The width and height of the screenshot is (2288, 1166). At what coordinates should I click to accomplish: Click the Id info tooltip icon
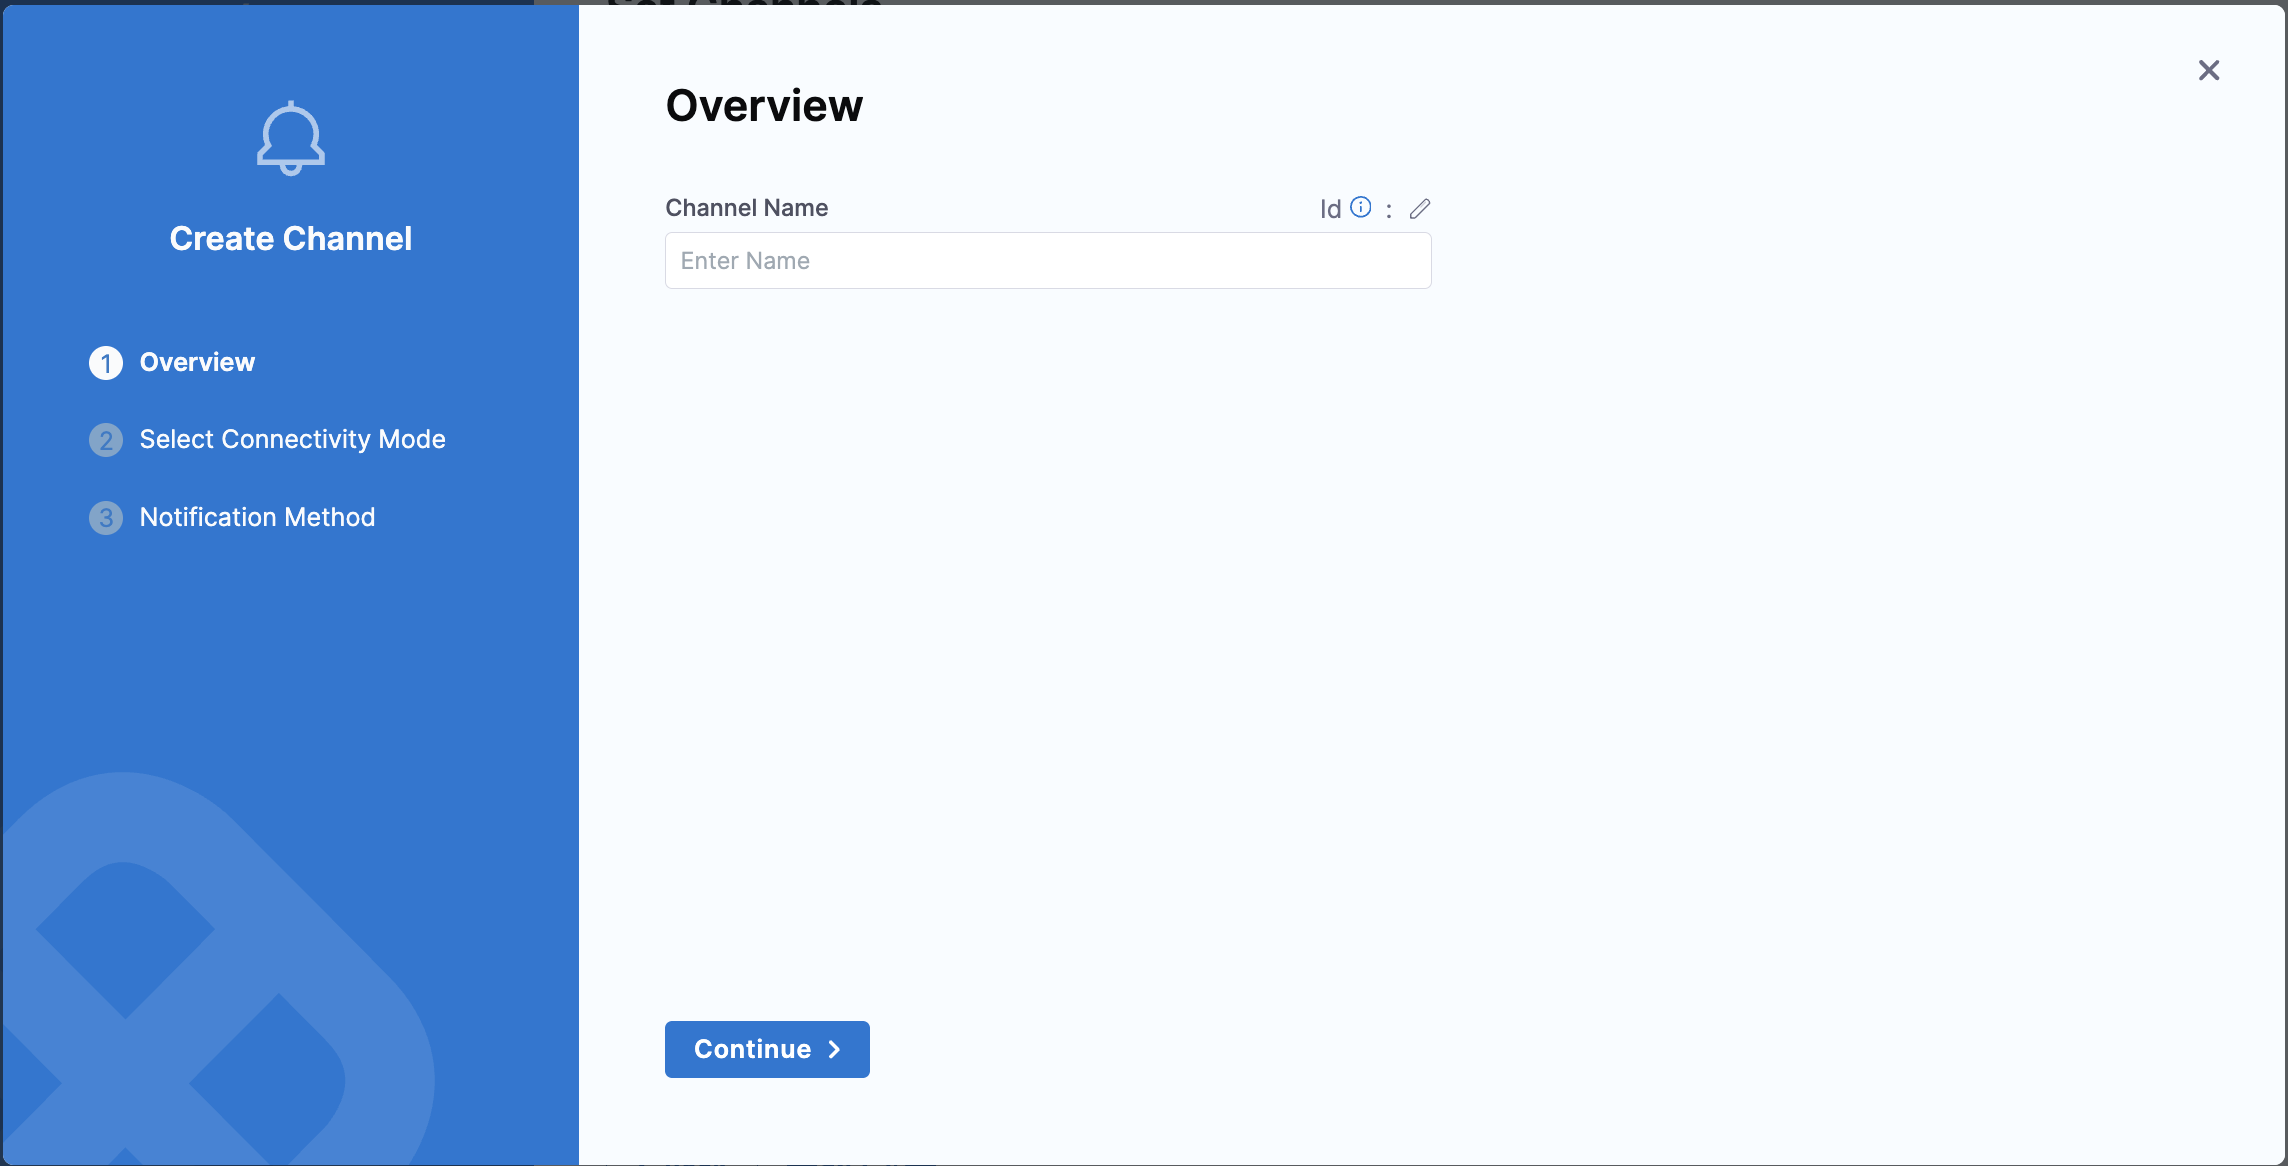tap(1360, 207)
